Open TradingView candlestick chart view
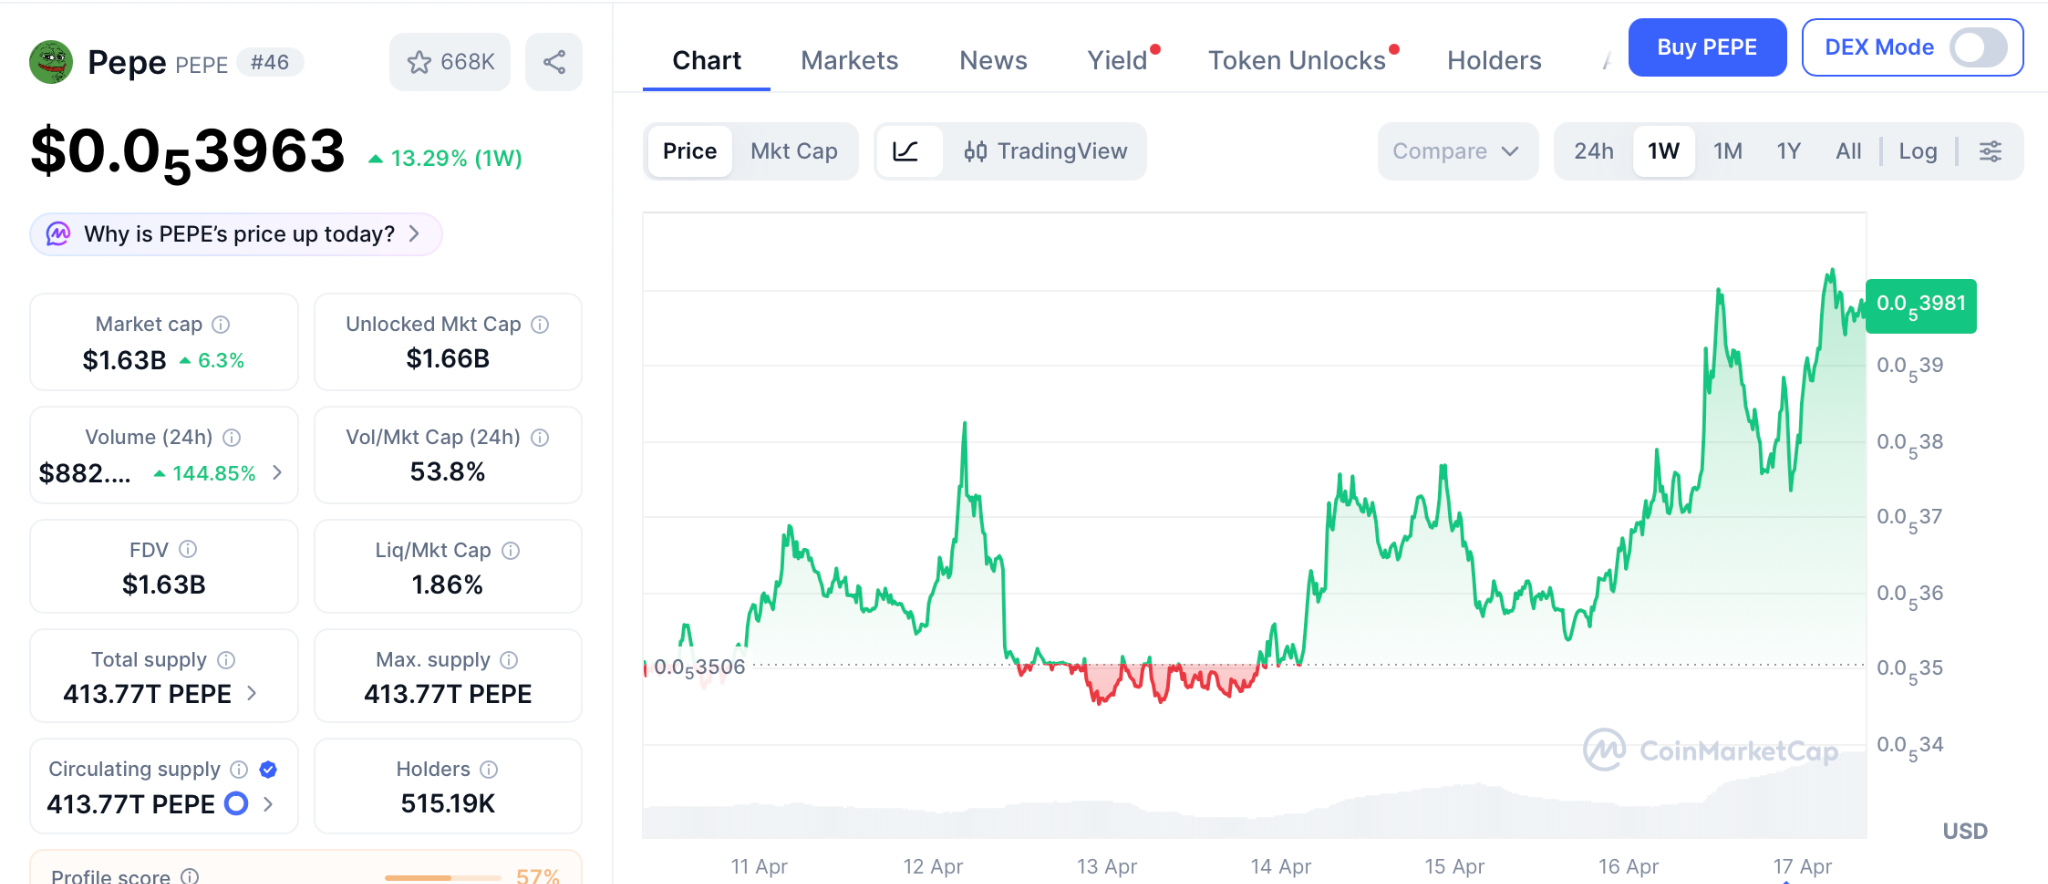 point(1045,151)
